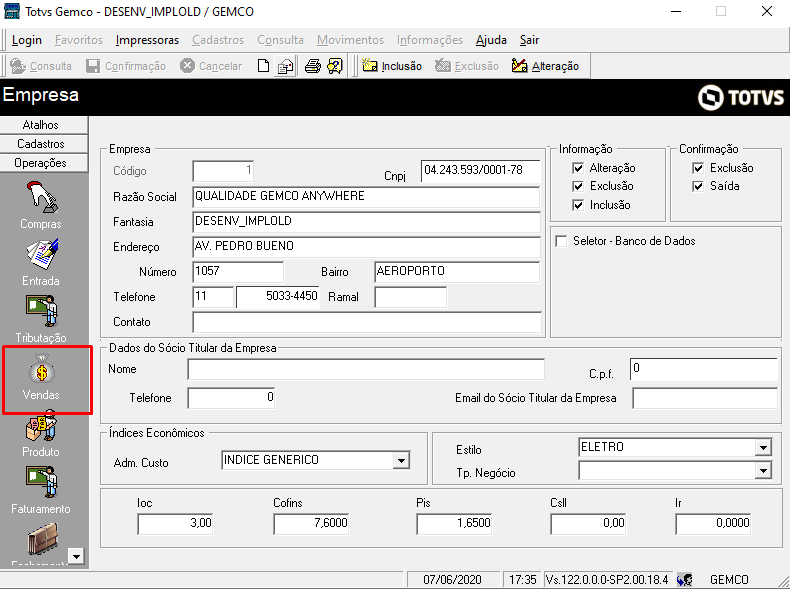Open the Ajuda menu
Viewport: 790px width, 589px height.
coord(491,40)
